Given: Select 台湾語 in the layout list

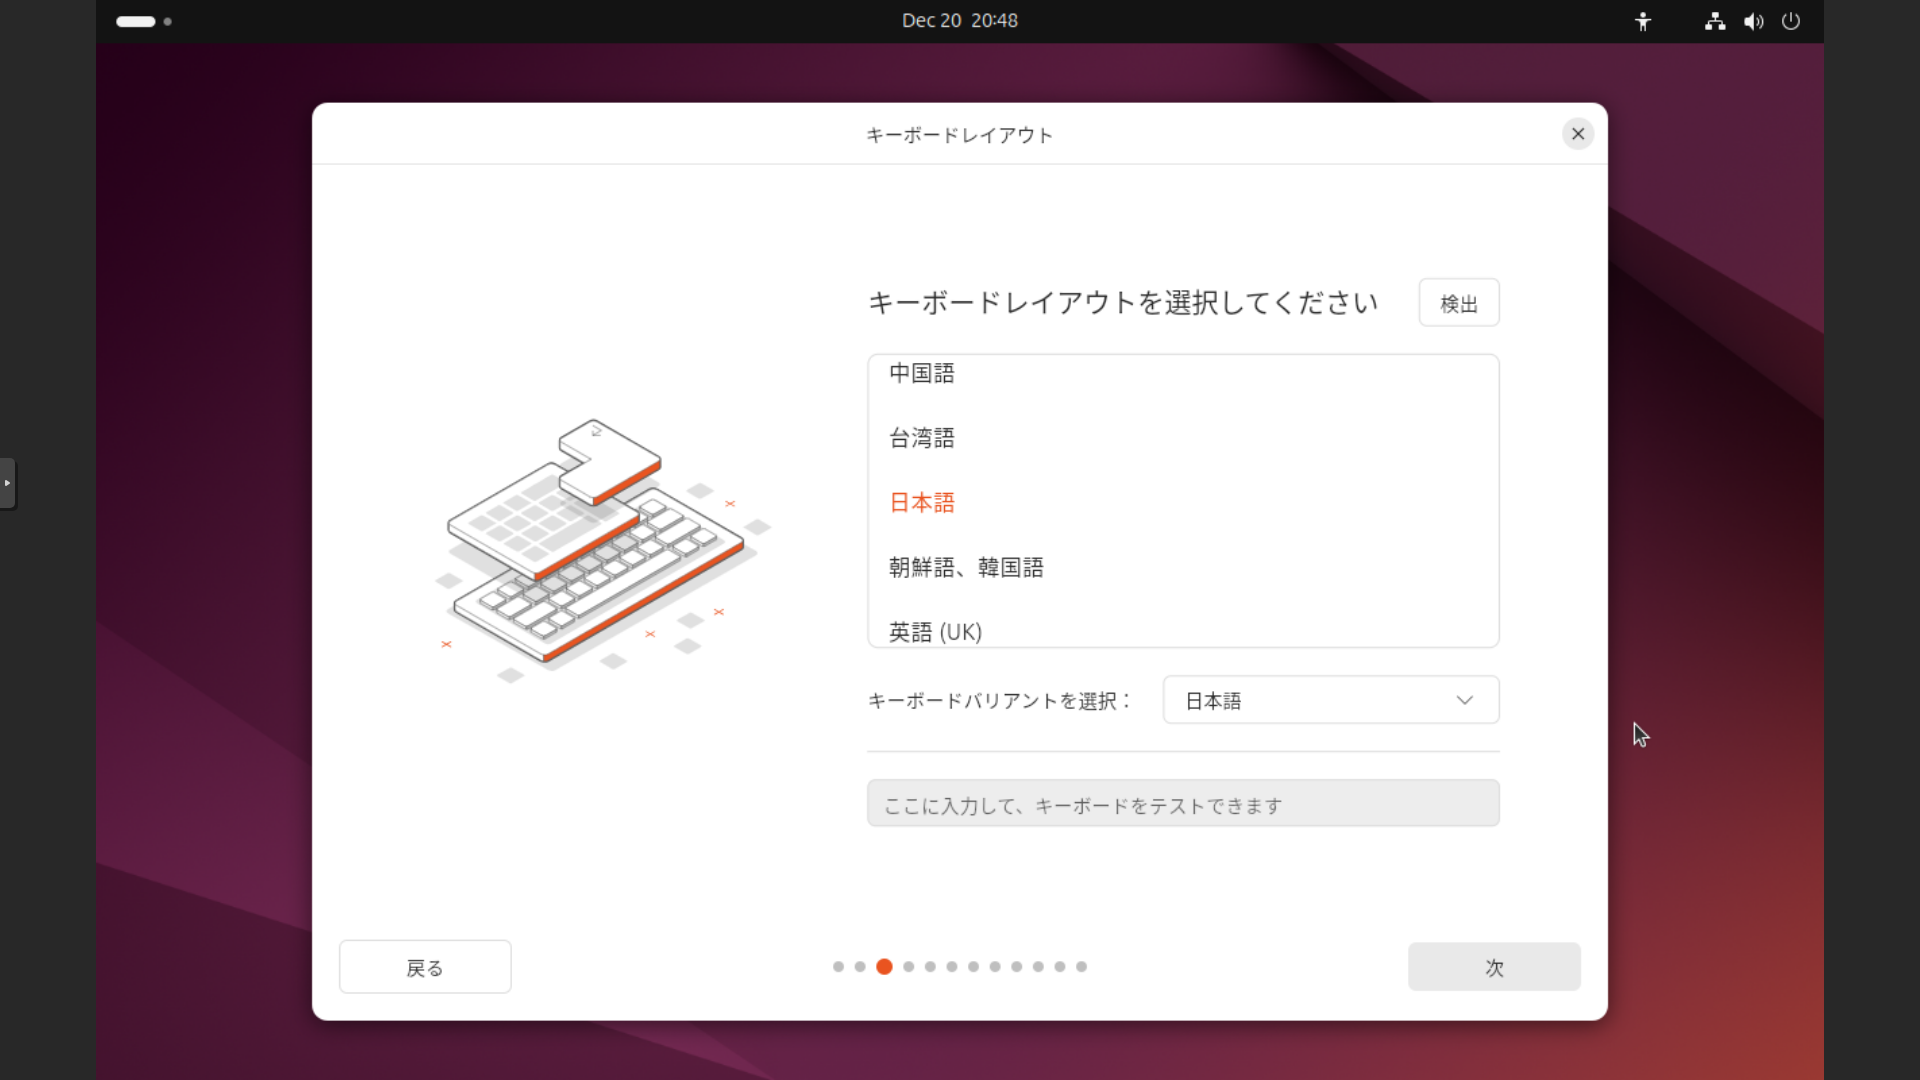Looking at the screenshot, I should click(x=922, y=438).
